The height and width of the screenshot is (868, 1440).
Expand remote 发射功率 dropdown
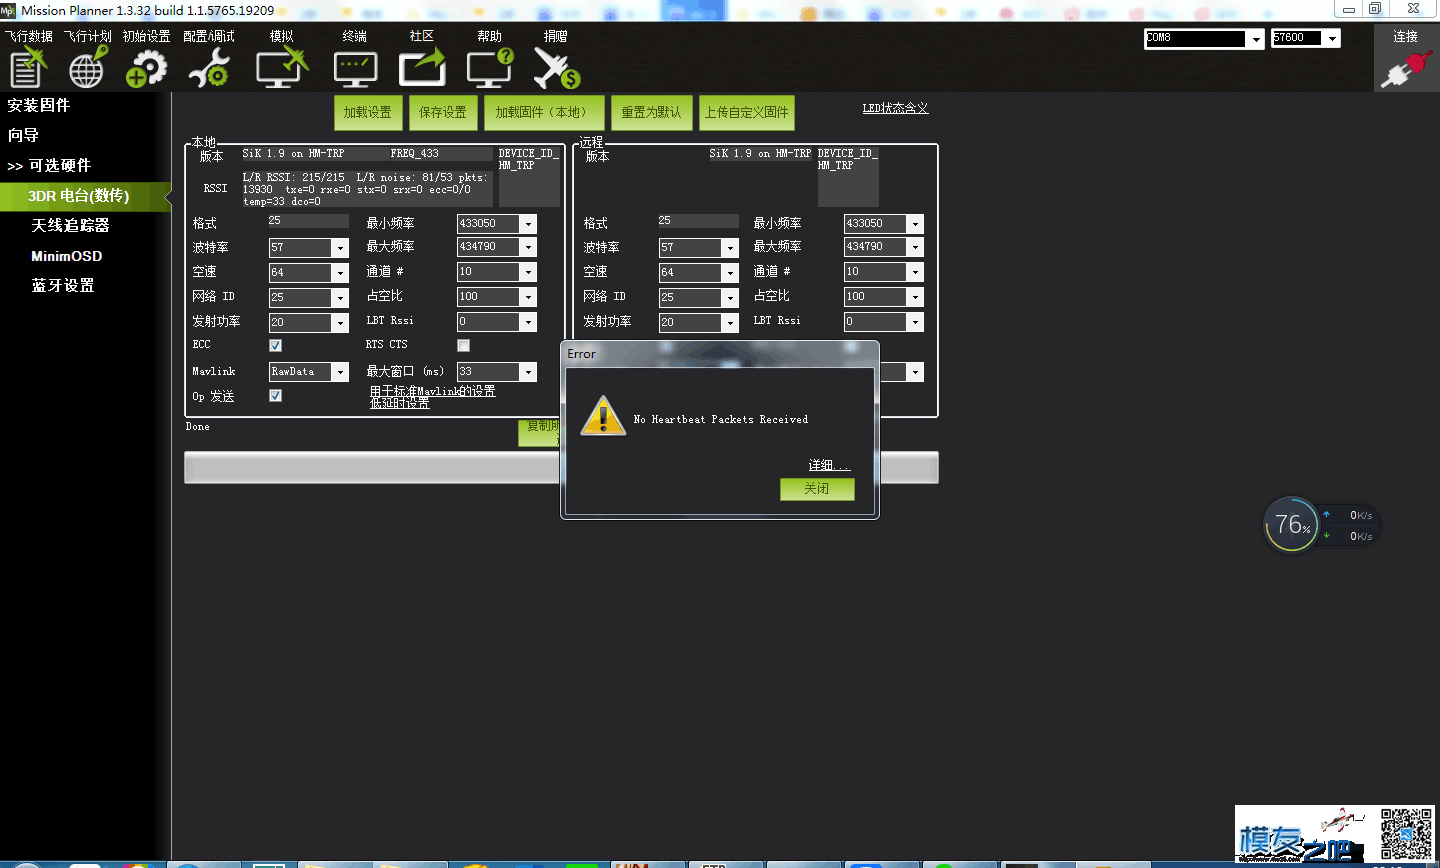(730, 323)
